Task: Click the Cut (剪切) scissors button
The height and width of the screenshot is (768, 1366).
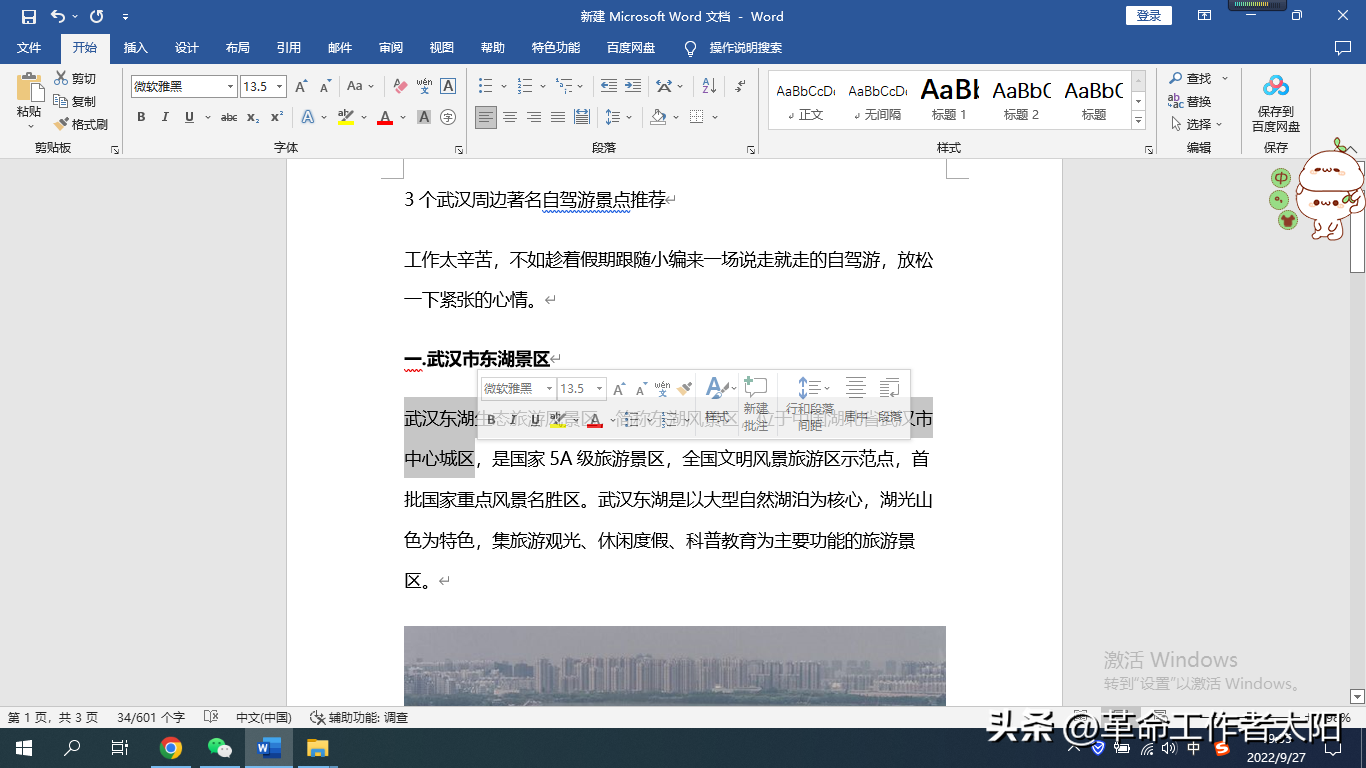Action: pyautogui.click(x=76, y=78)
